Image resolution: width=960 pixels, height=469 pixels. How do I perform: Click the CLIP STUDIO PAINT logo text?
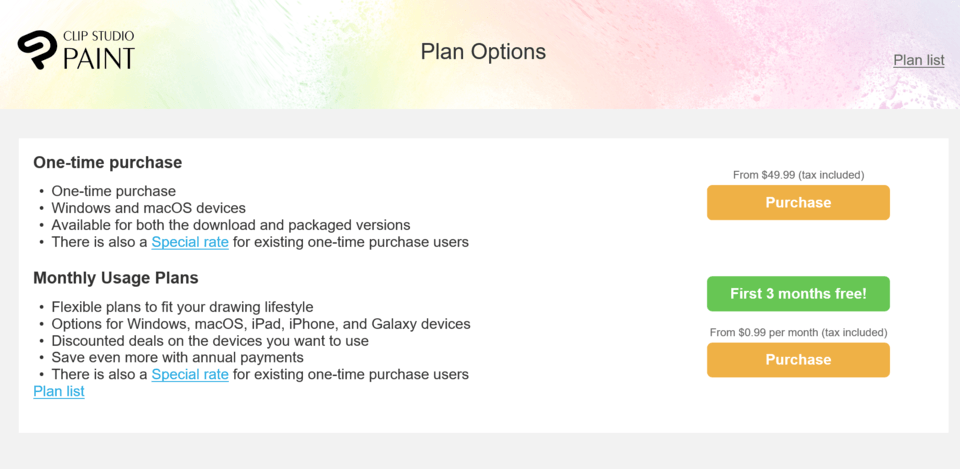click(99, 50)
